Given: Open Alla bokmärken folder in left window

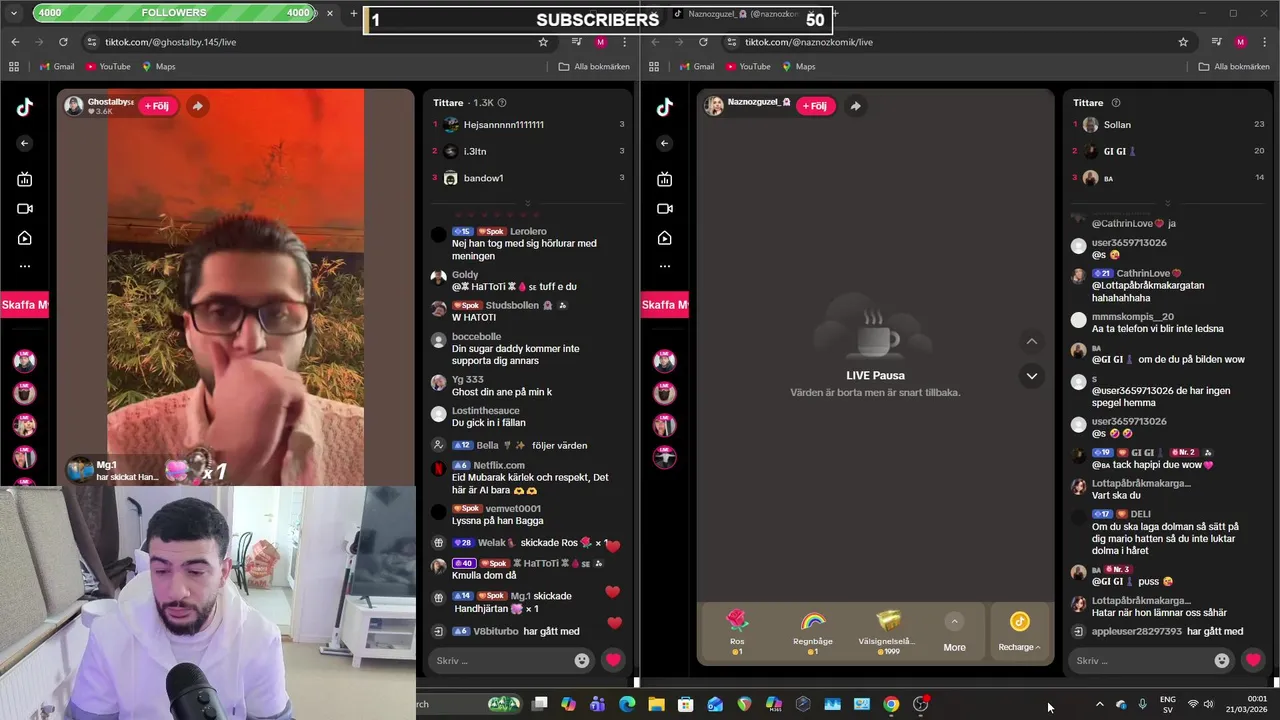Looking at the screenshot, I should pyautogui.click(x=594, y=67).
